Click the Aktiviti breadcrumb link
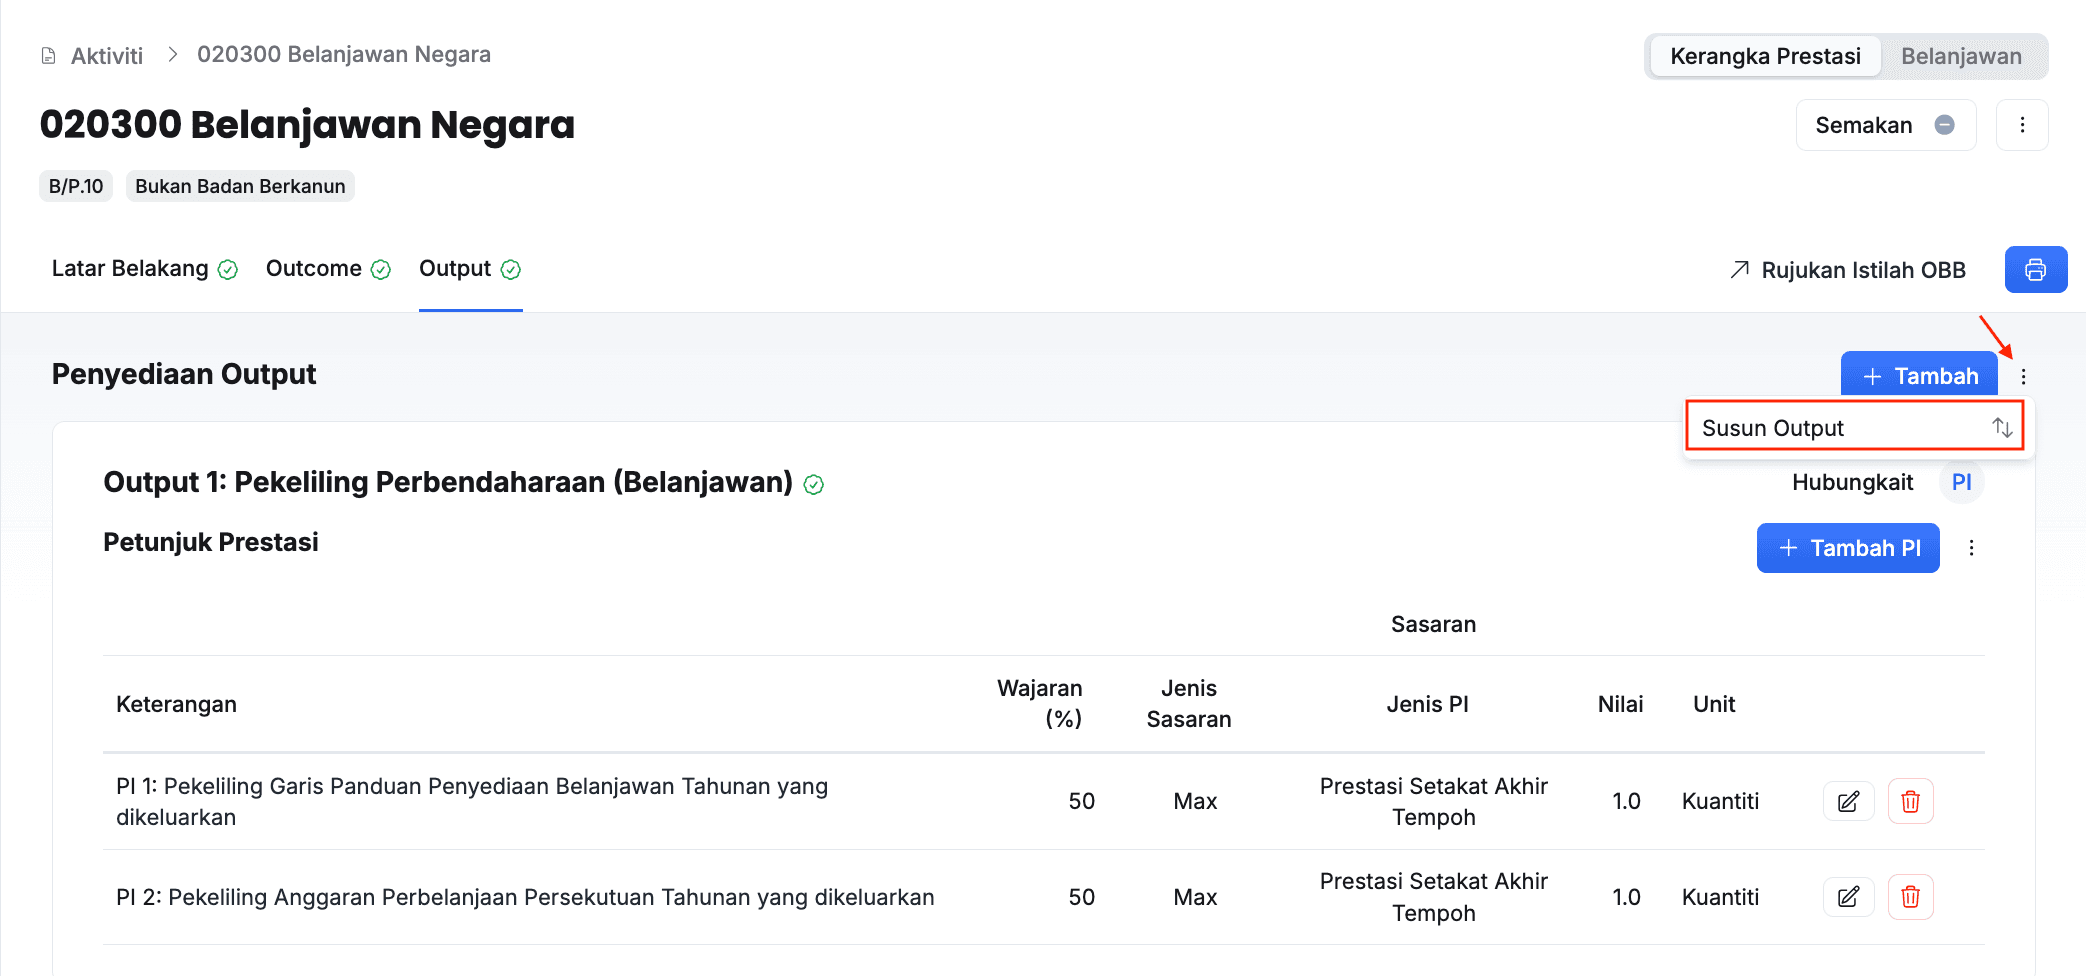Image resolution: width=2086 pixels, height=976 pixels. tap(107, 56)
